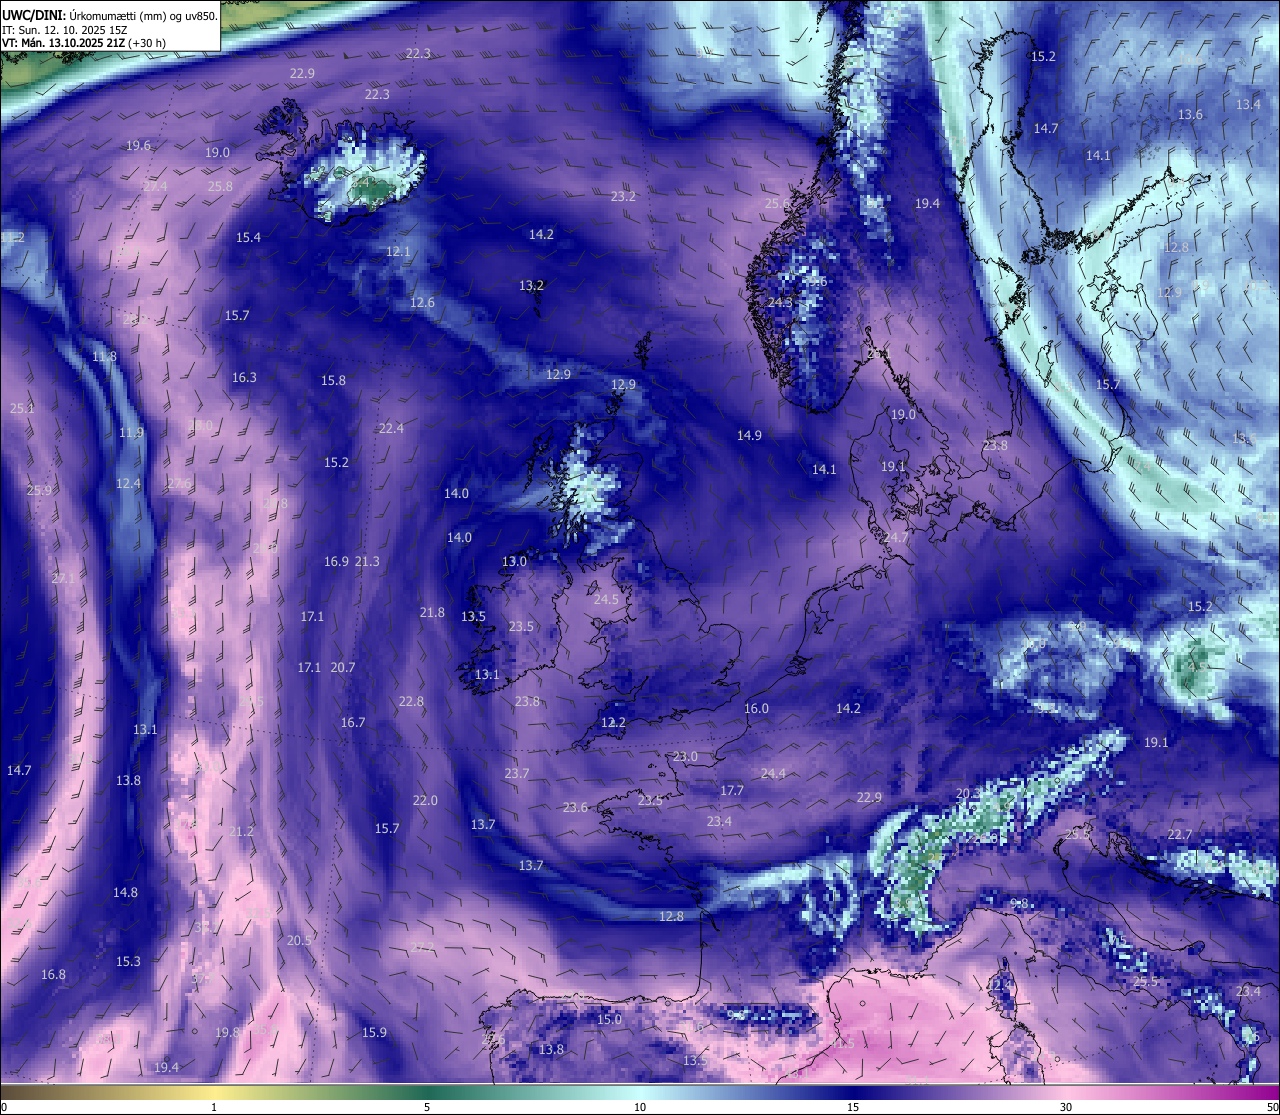The image size is (1280, 1115).
Task: Click the 15.0 value over Spain
Action: [609, 1020]
